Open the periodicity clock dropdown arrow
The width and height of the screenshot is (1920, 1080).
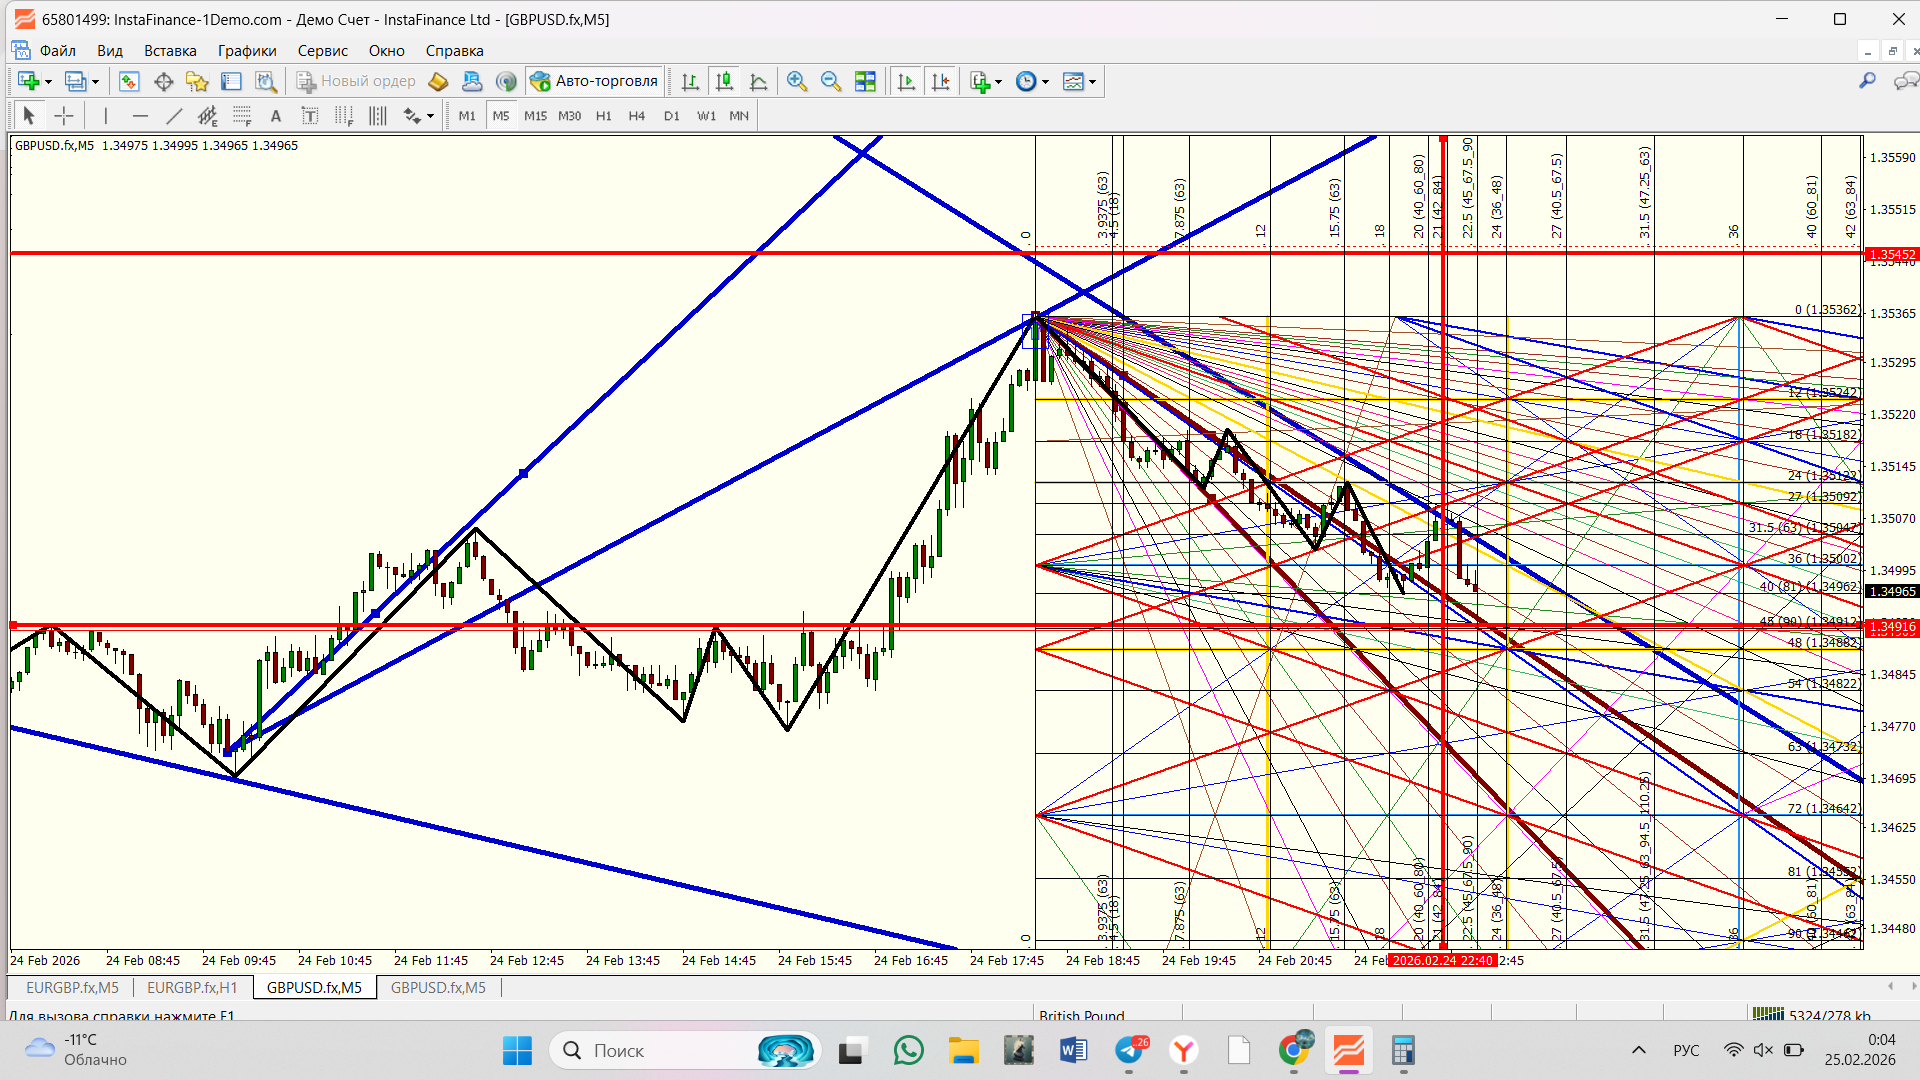[1045, 82]
